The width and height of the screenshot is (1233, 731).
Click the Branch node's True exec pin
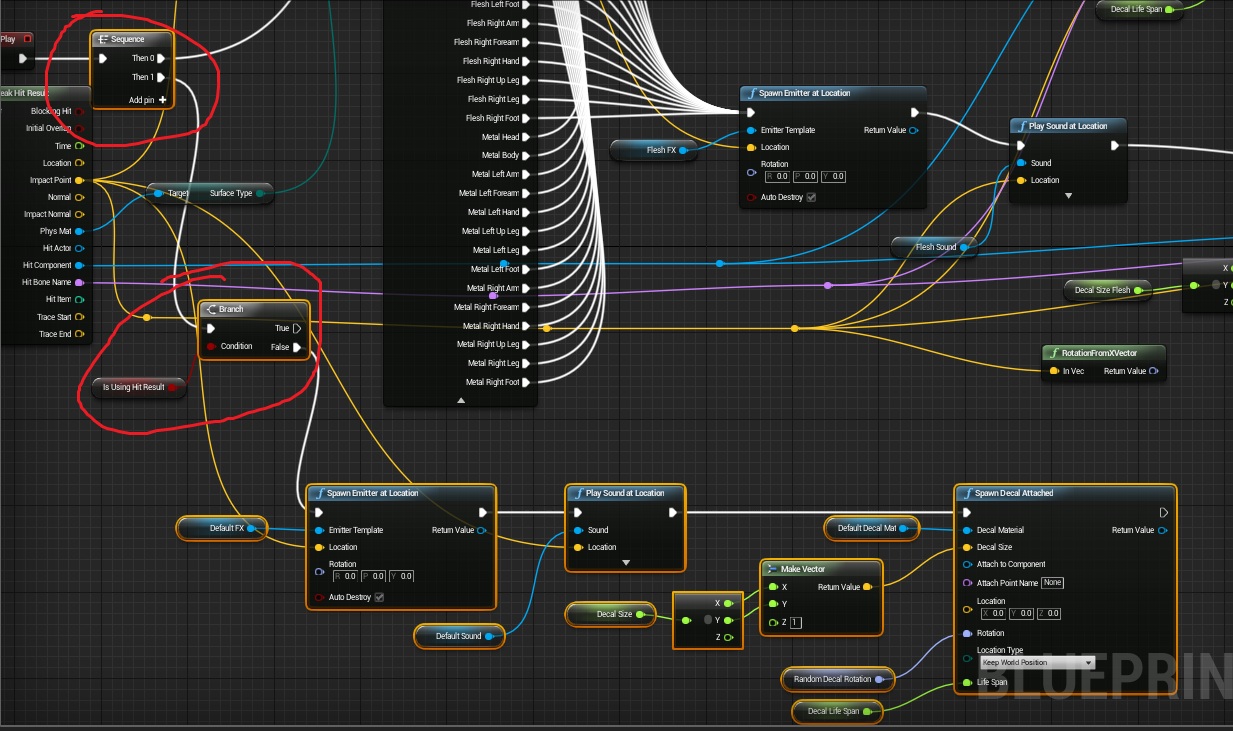point(297,328)
